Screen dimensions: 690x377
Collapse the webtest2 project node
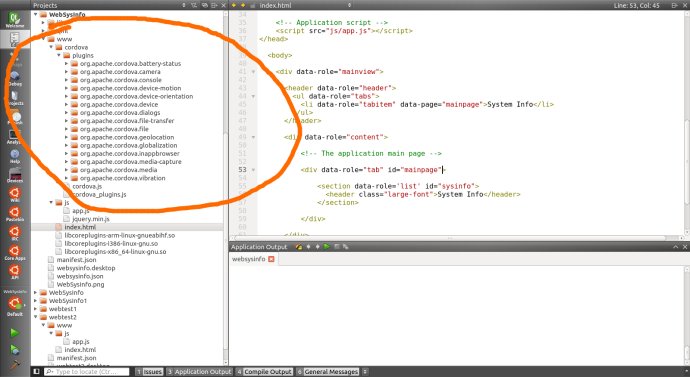click(36, 317)
